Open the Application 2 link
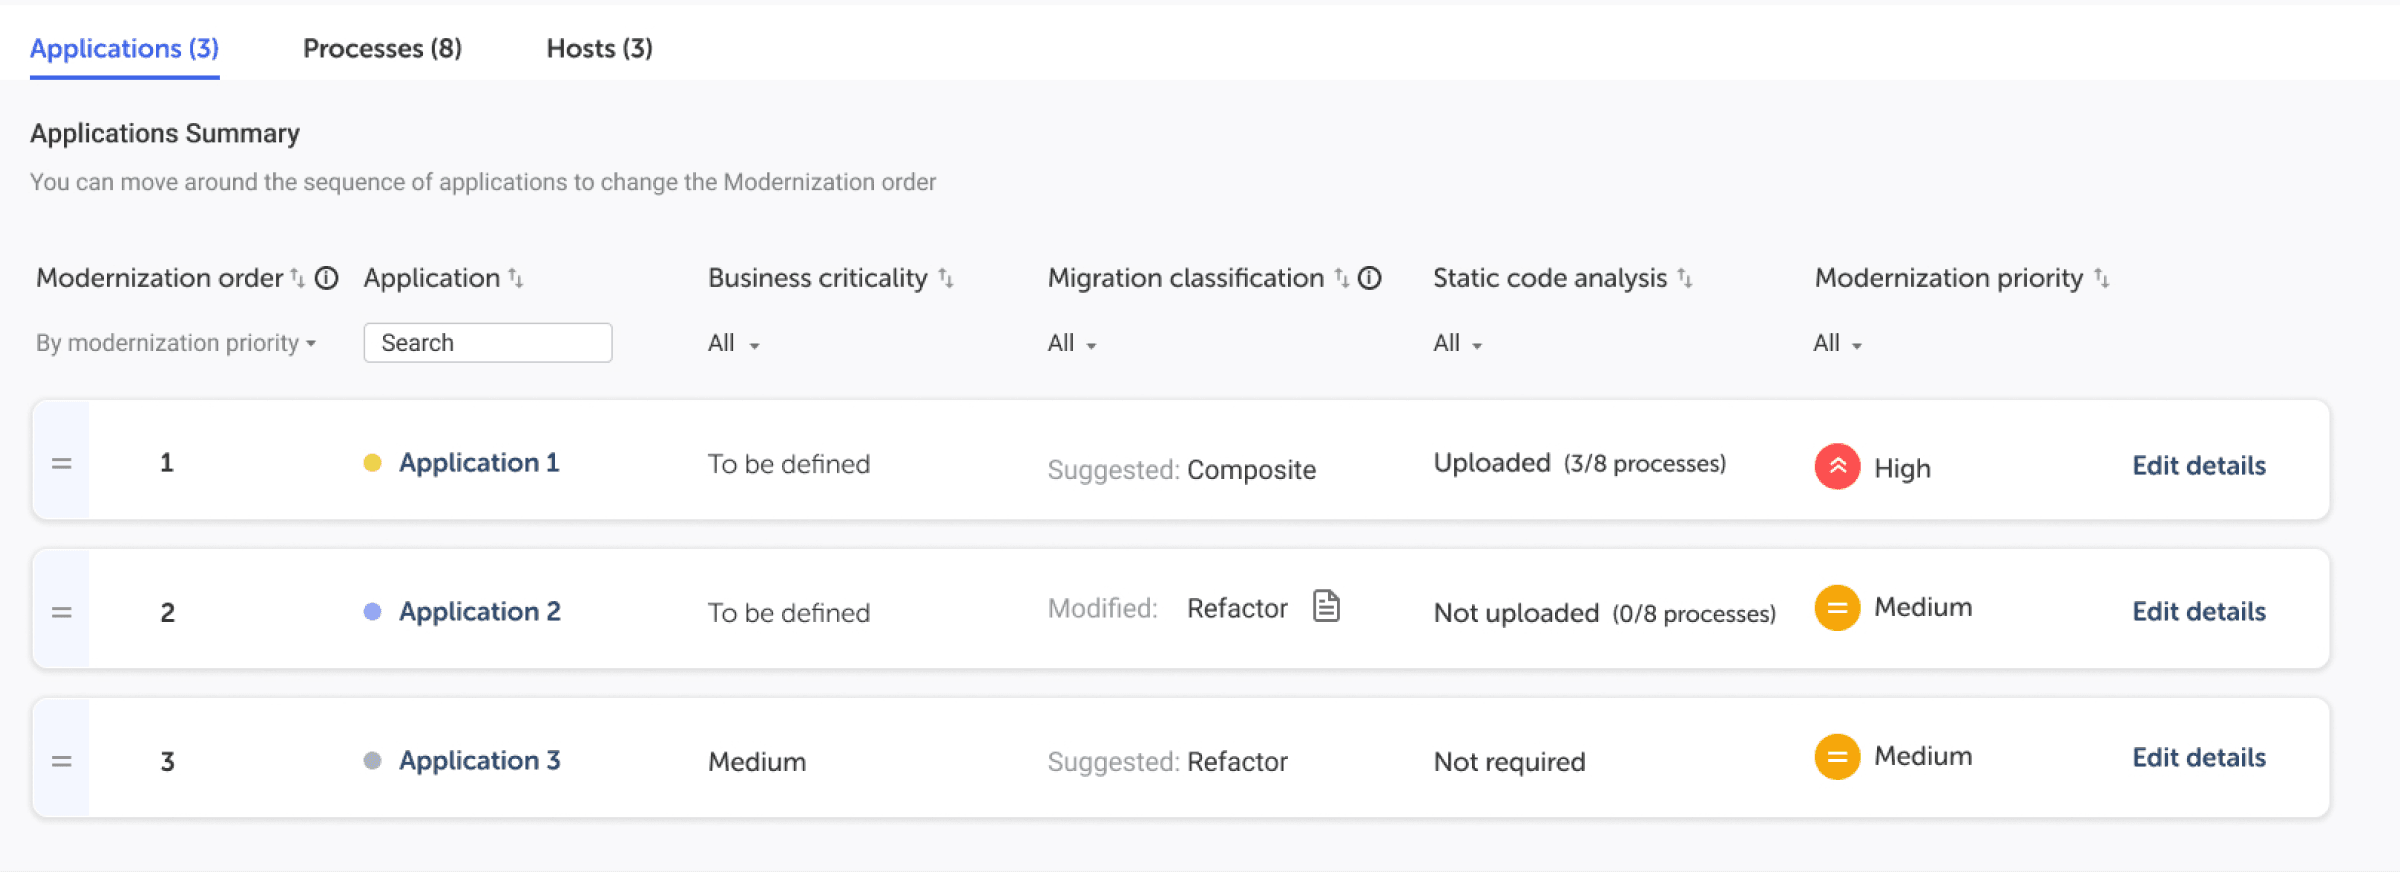The image size is (2400, 872). tap(479, 611)
